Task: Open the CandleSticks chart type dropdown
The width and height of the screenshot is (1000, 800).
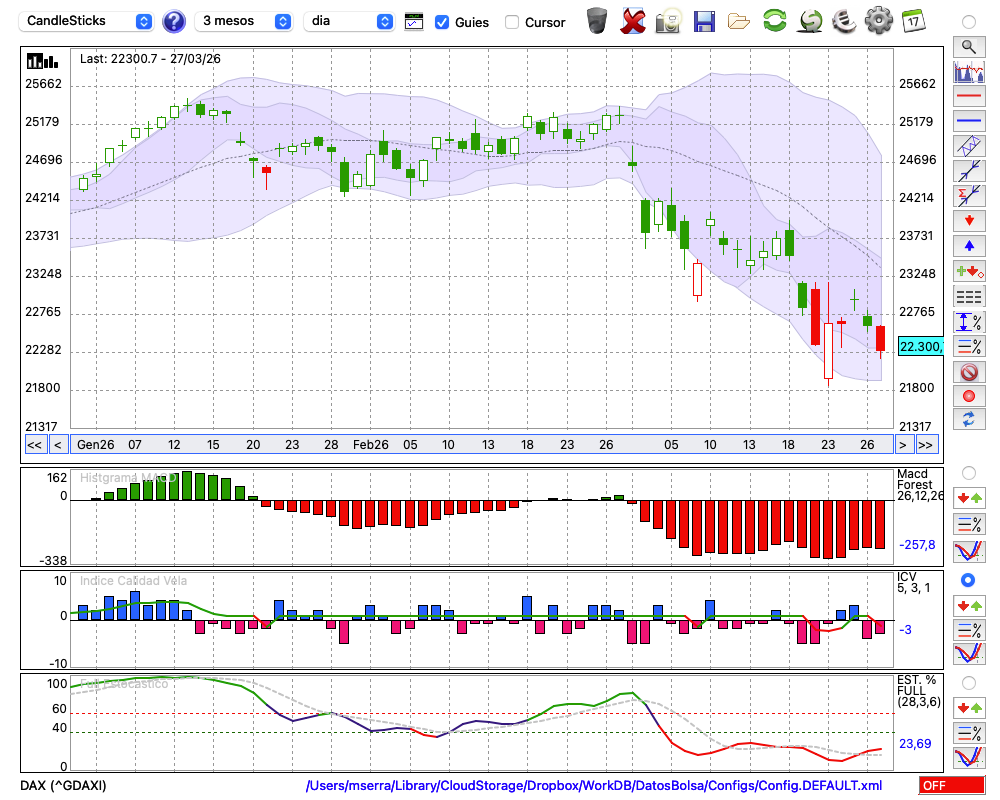Action: click(x=88, y=21)
